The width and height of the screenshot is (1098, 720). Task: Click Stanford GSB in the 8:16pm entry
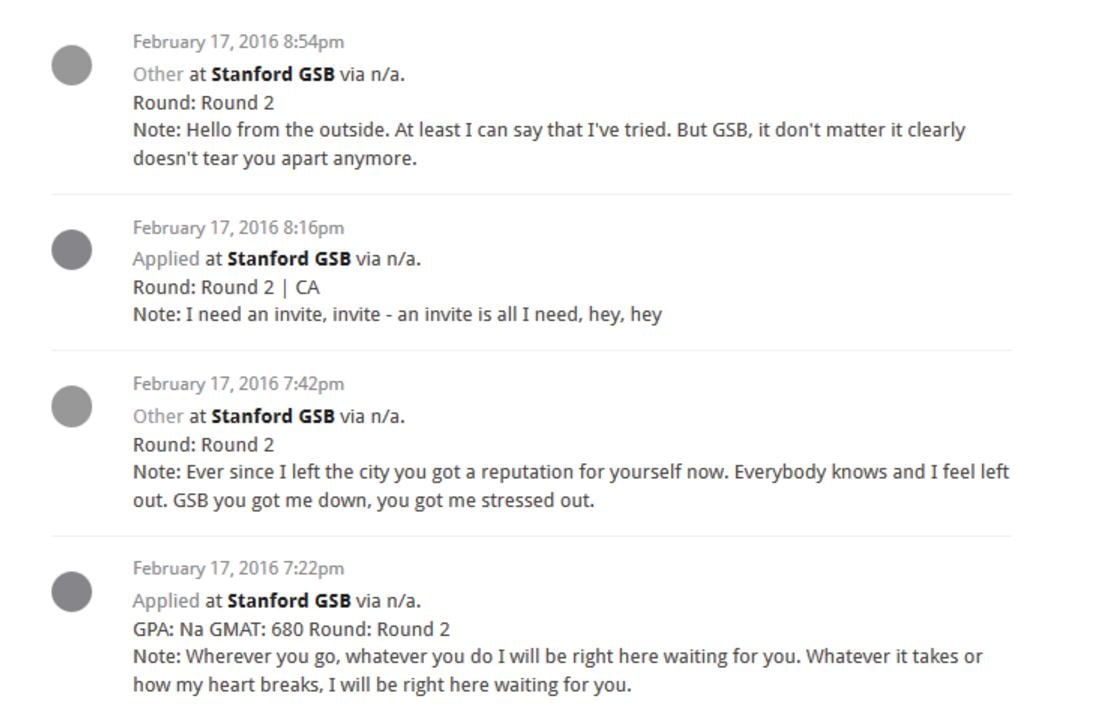pos(289,259)
